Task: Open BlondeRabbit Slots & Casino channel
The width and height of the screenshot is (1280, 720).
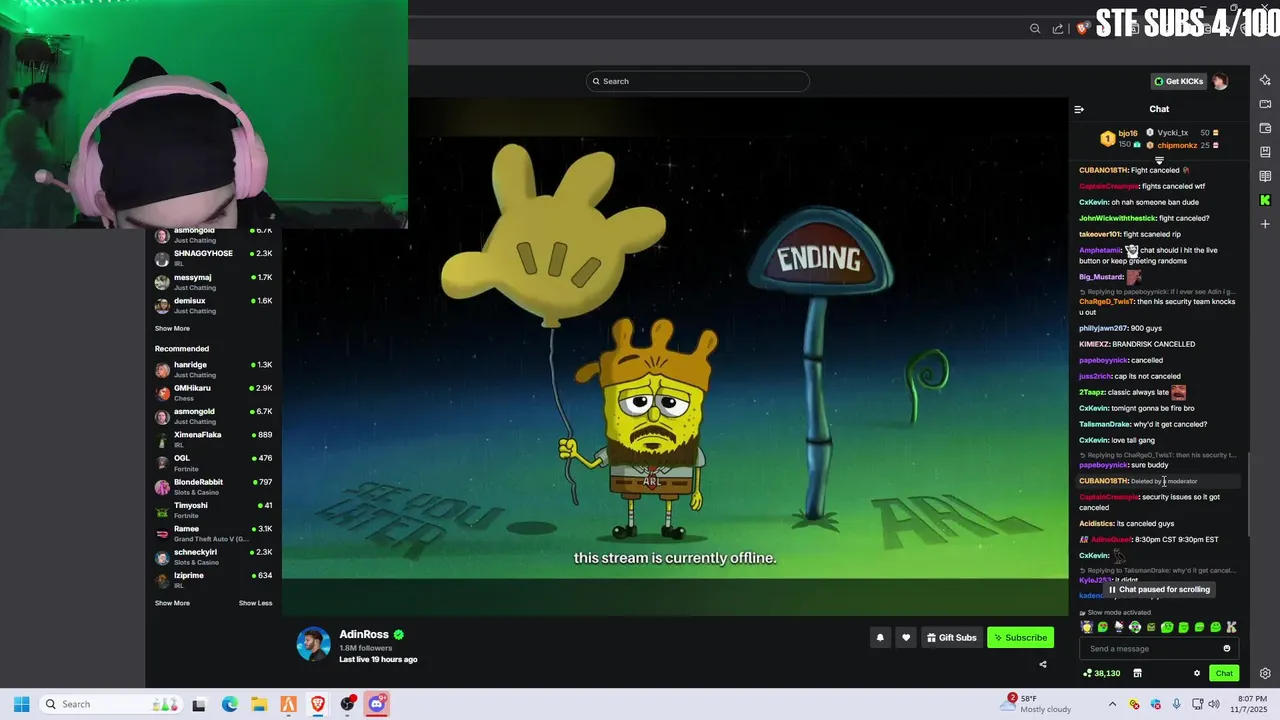Action: tap(214, 487)
